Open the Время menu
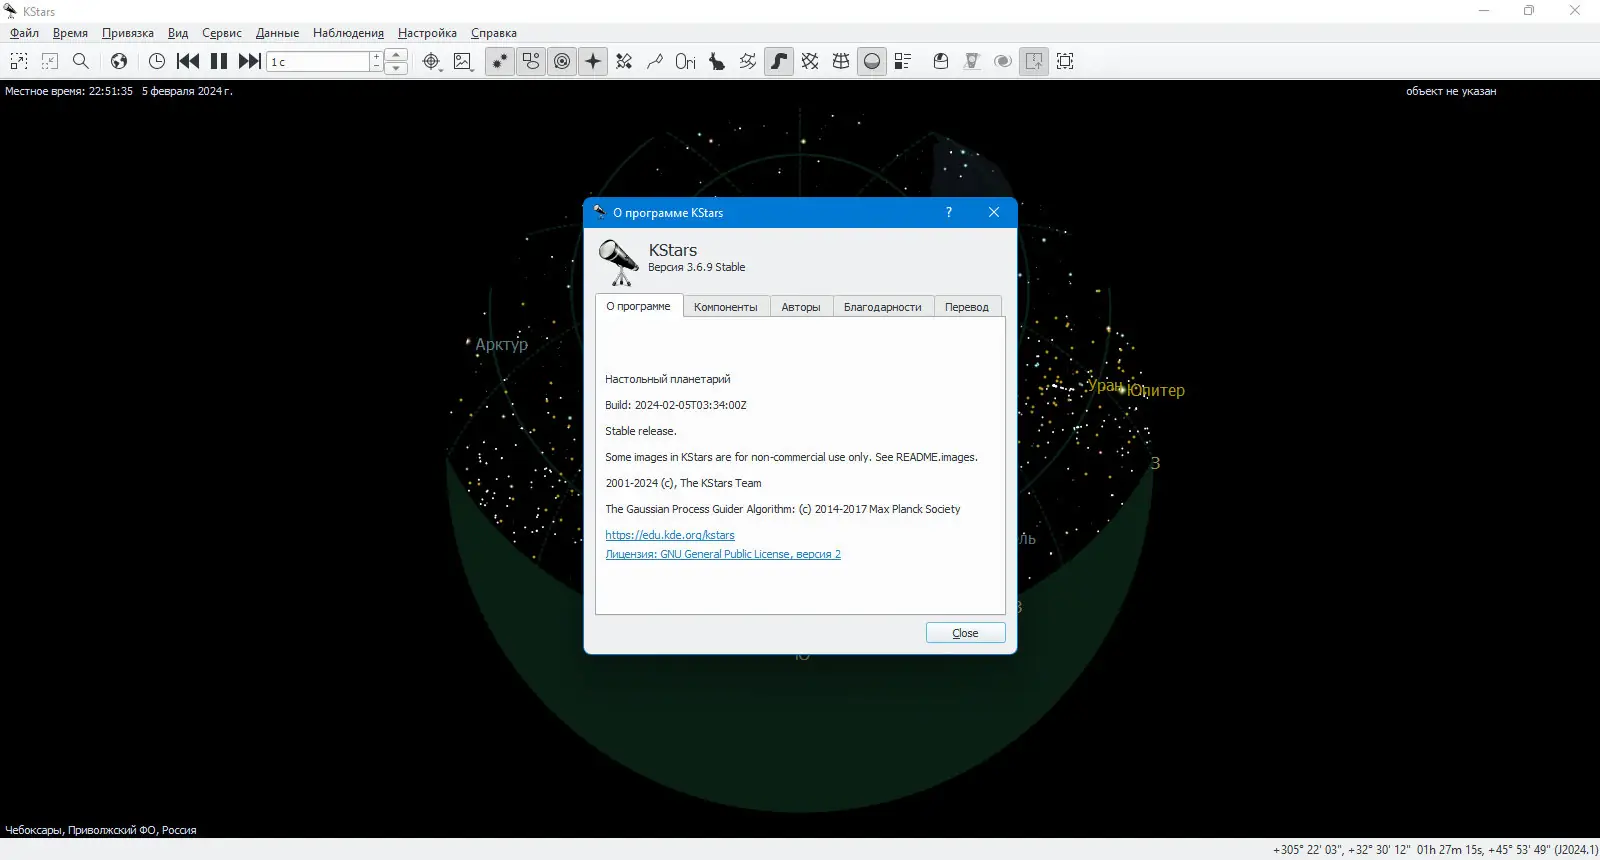This screenshot has width=1600, height=860. click(x=71, y=33)
